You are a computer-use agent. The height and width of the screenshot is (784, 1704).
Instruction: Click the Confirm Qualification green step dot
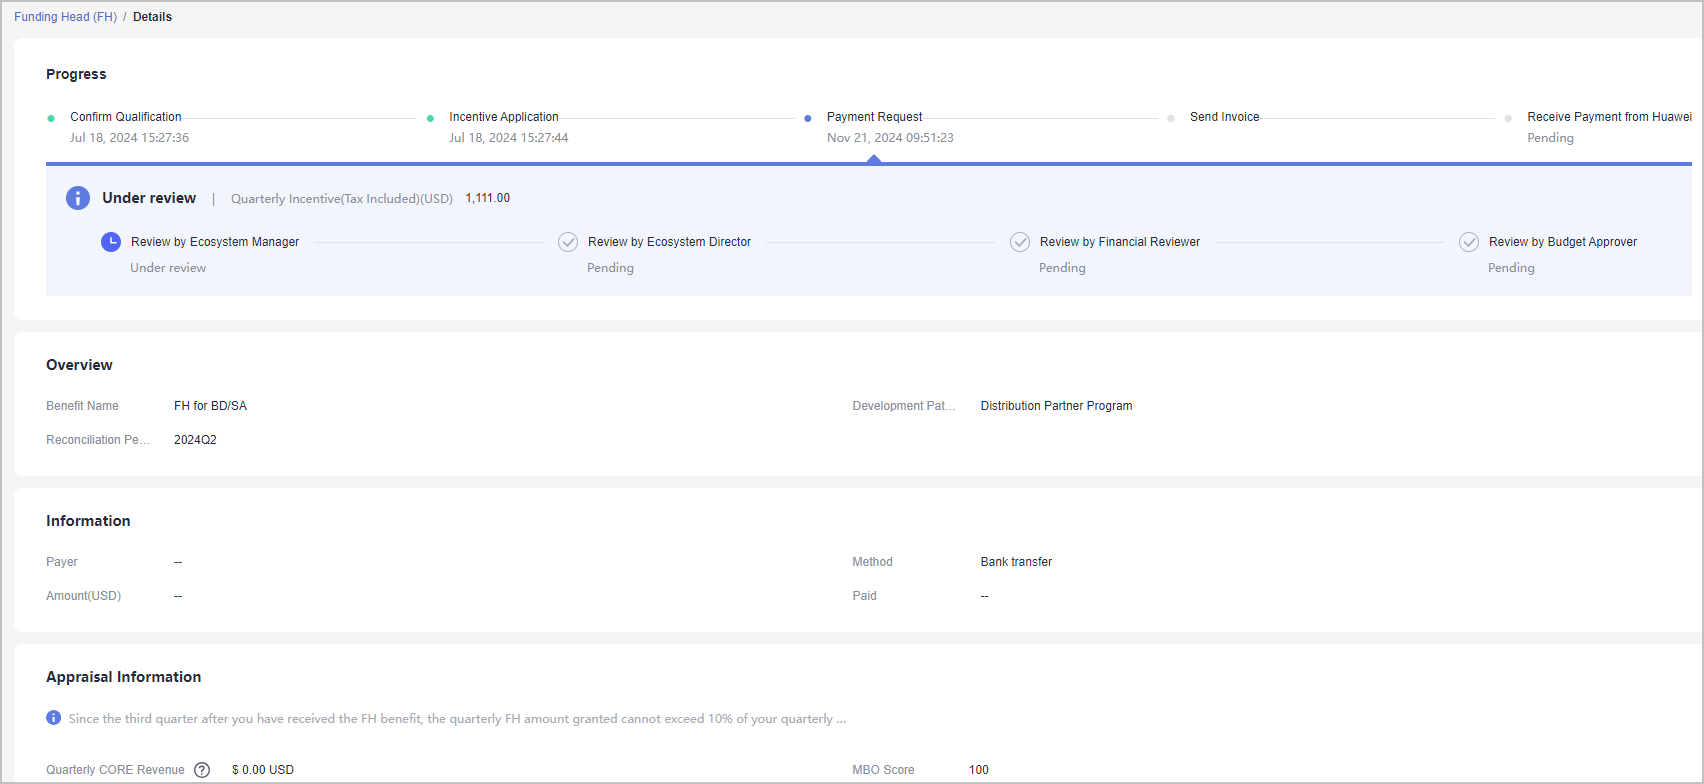tap(51, 118)
